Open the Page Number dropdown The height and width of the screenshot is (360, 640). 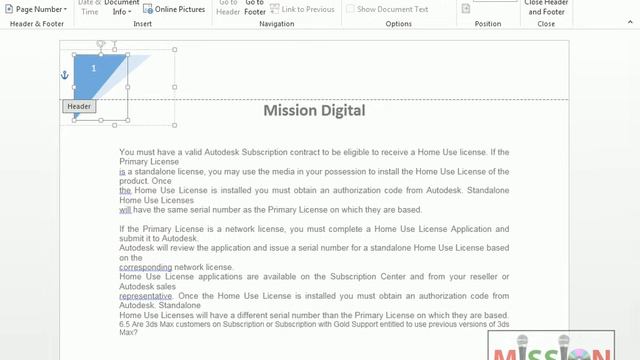tap(36, 9)
